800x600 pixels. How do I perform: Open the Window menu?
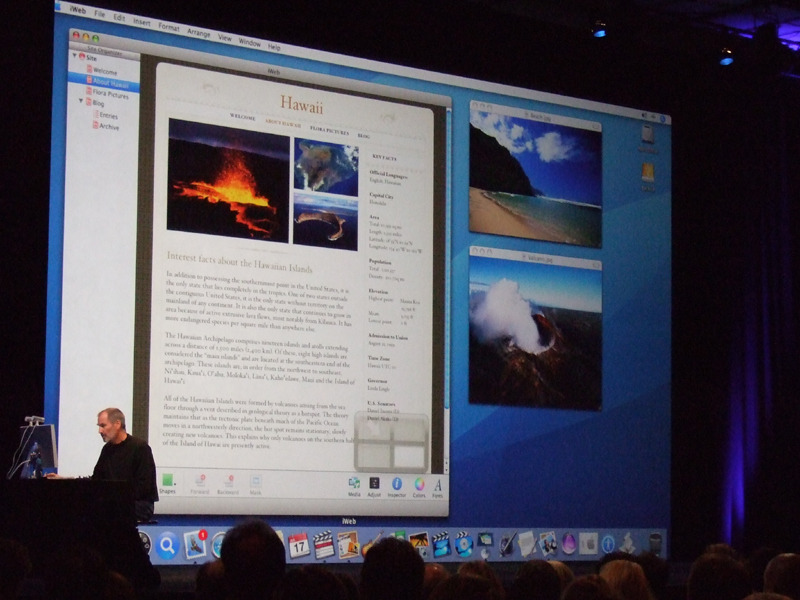click(x=249, y=42)
